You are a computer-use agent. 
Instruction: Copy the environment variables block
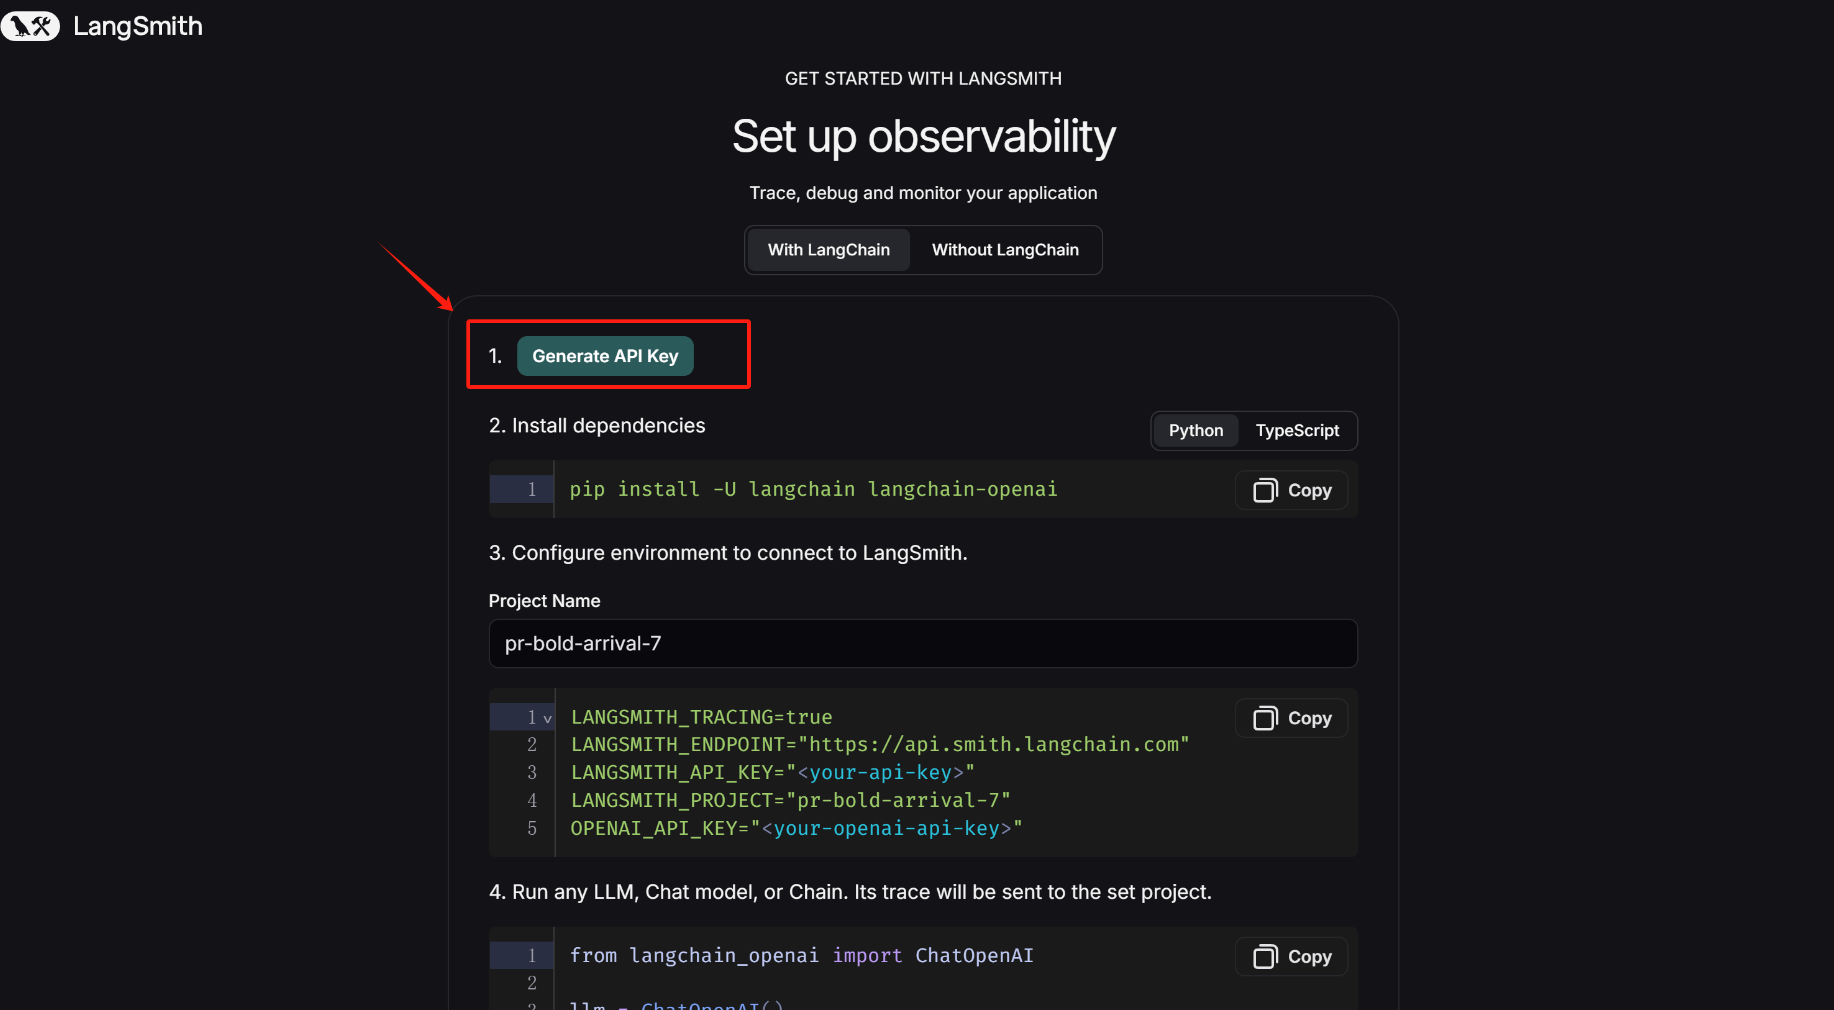[1292, 718]
